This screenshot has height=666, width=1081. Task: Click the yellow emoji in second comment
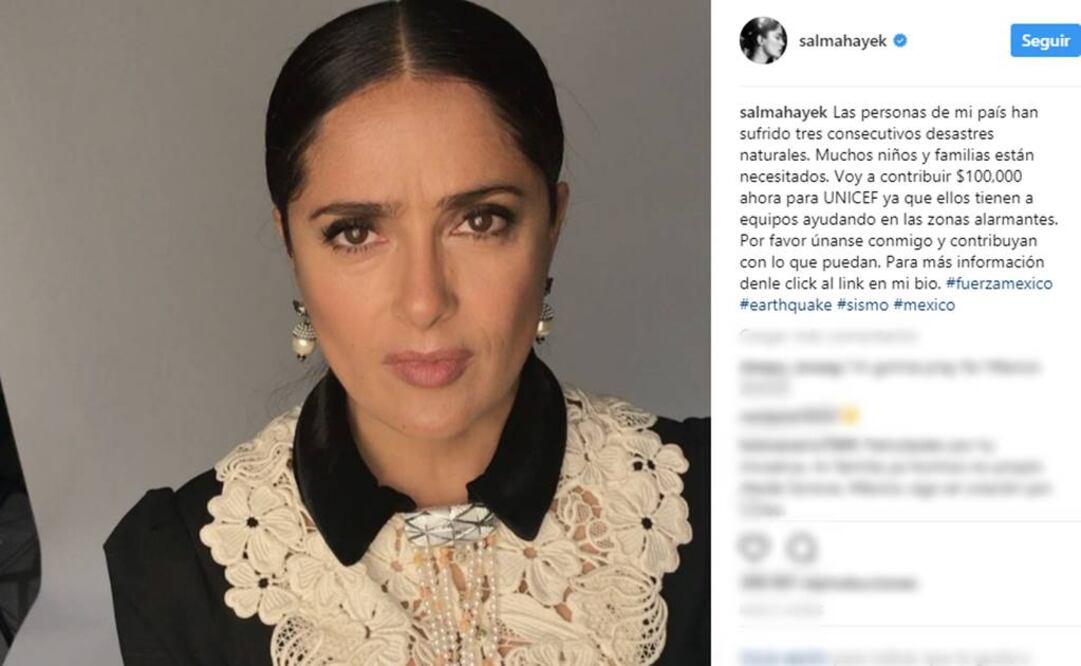[850, 416]
